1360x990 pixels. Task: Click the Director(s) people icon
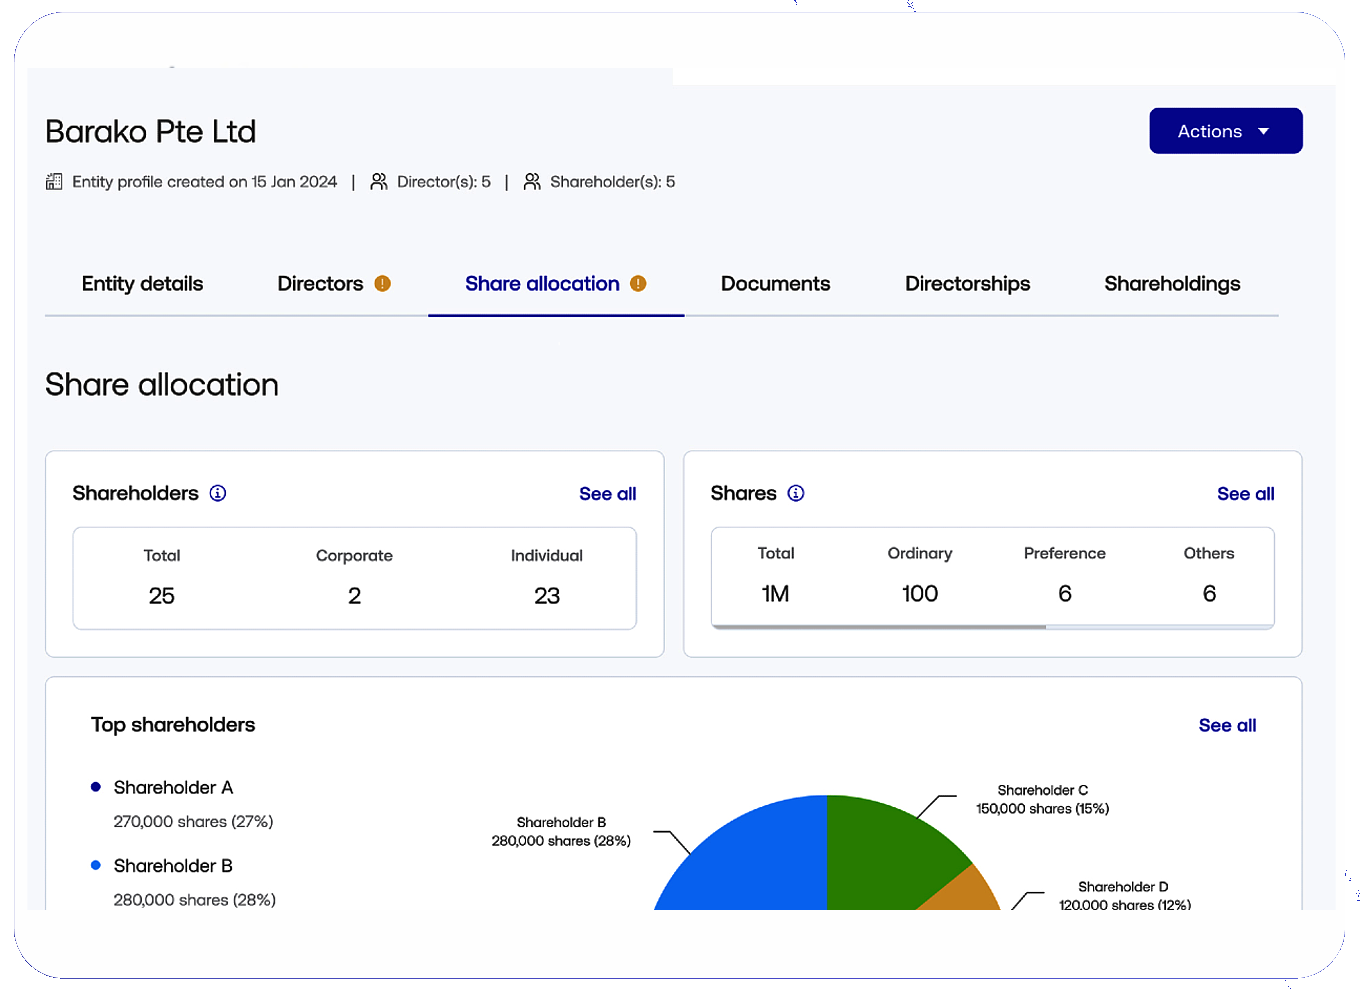pos(379,182)
